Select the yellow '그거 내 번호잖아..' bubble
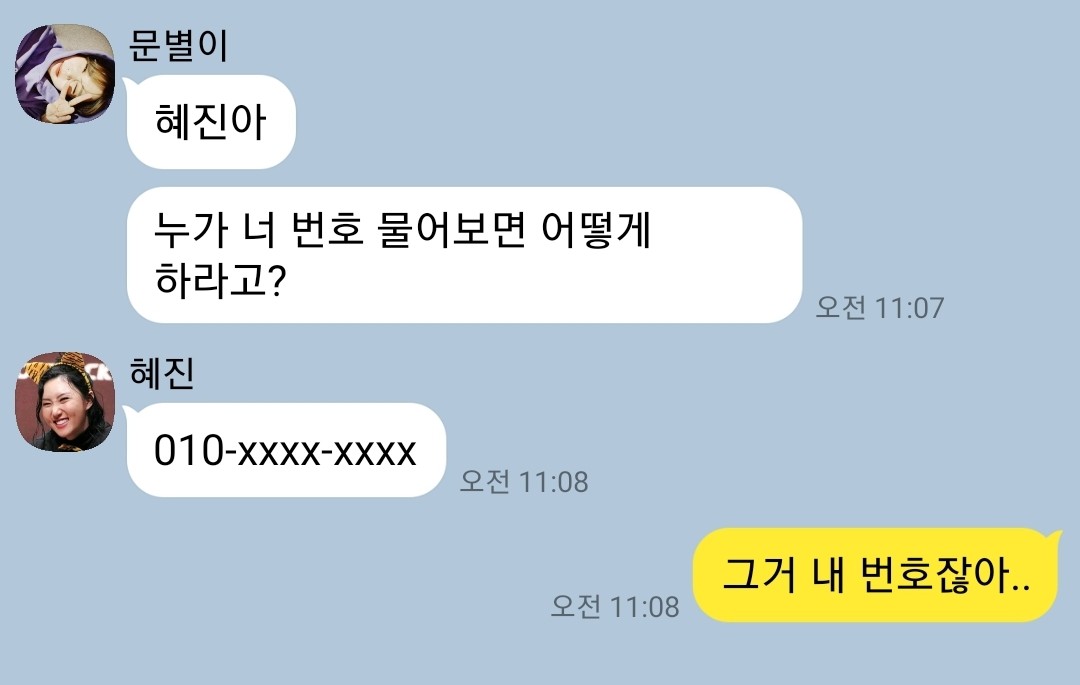The height and width of the screenshot is (685, 1080). pyautogui.click(x=875, y=575)
